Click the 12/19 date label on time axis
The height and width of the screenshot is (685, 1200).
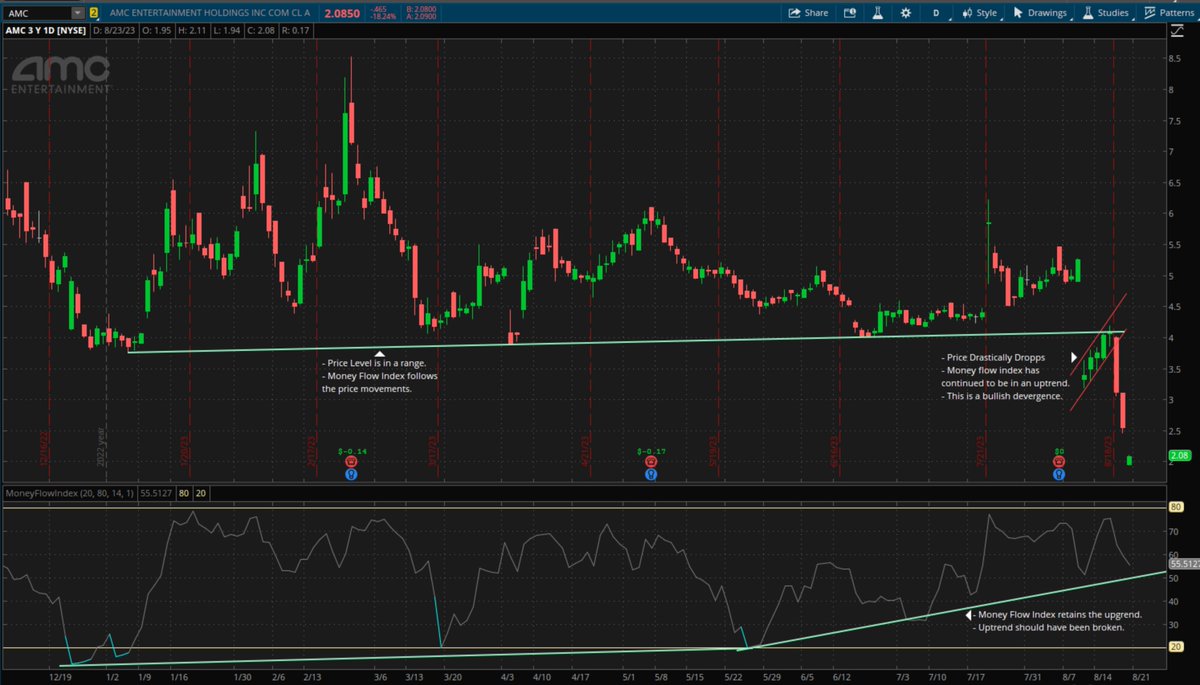pyautogui.click(x=59, y=677)
